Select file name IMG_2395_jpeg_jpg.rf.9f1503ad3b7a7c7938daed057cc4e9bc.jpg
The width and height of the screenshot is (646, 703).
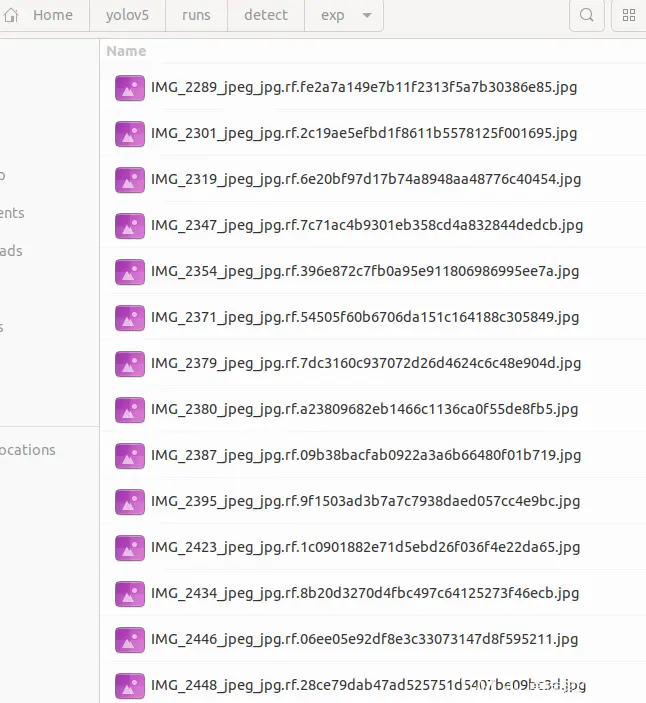(x=365, y=502)
